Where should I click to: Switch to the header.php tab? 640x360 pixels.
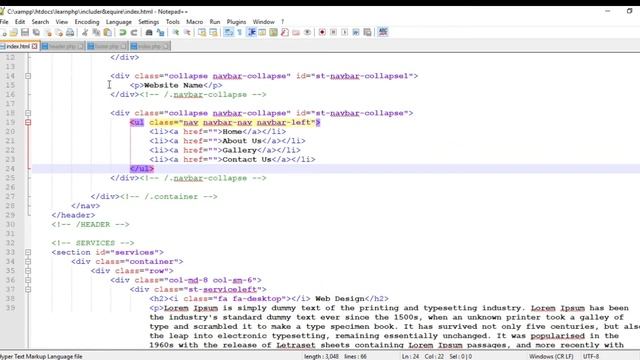coord(62,46)
